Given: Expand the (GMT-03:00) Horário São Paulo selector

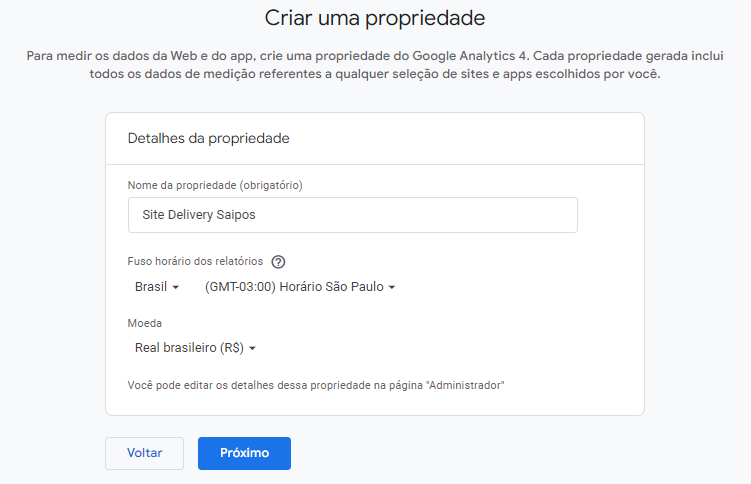Looking at the screenshot, I should tap(300, 287).
